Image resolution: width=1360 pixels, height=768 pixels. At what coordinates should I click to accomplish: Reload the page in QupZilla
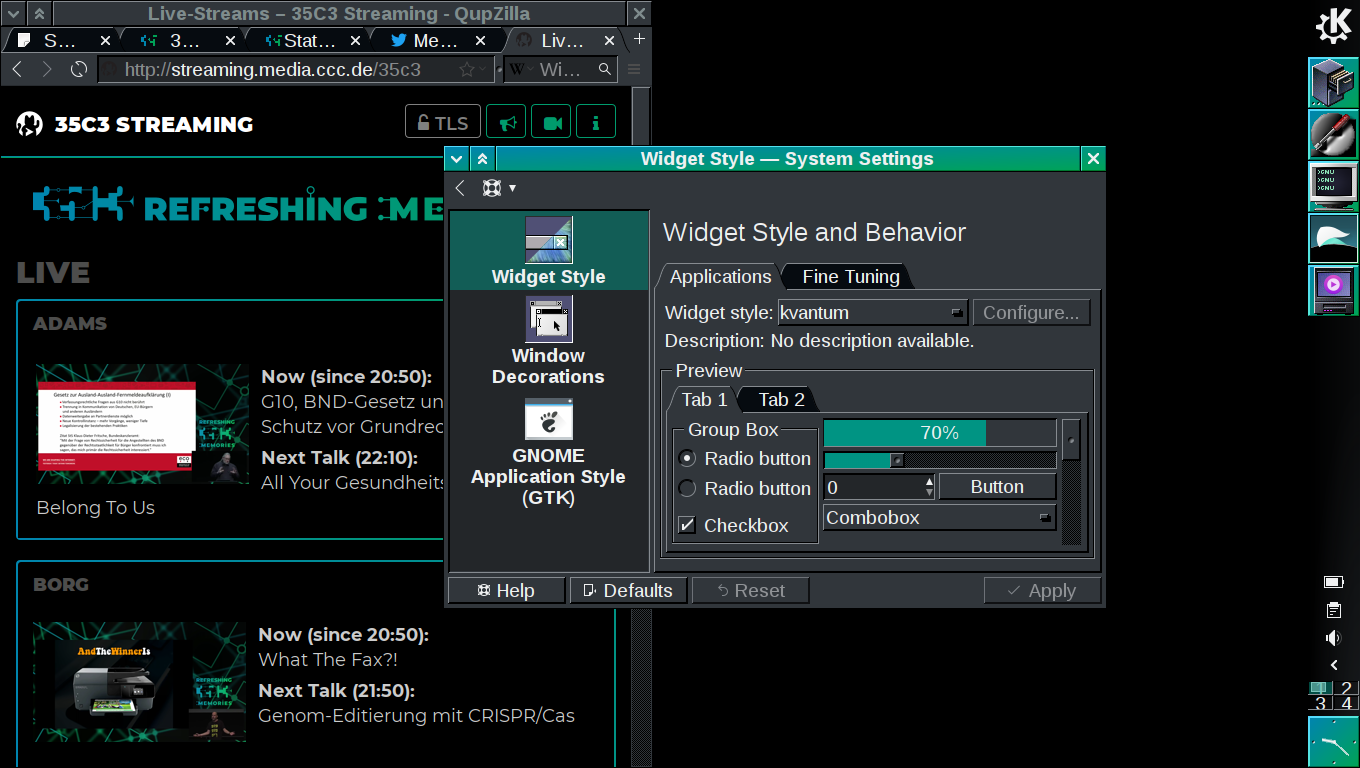point(78,70)
